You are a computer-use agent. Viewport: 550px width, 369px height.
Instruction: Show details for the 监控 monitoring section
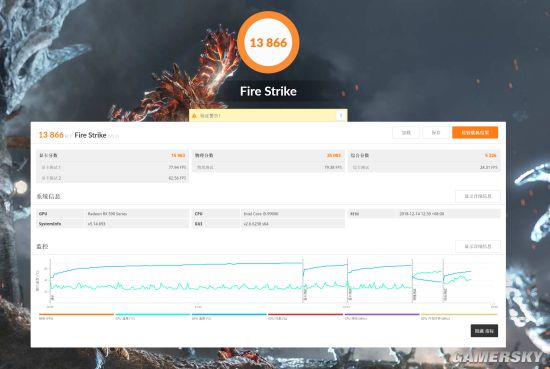pyautogui.click(x=478, y=246)
